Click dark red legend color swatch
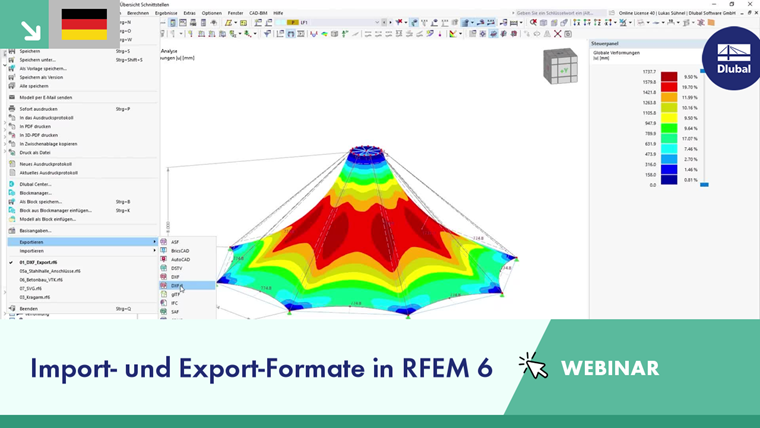 click(x=669, y=77)
